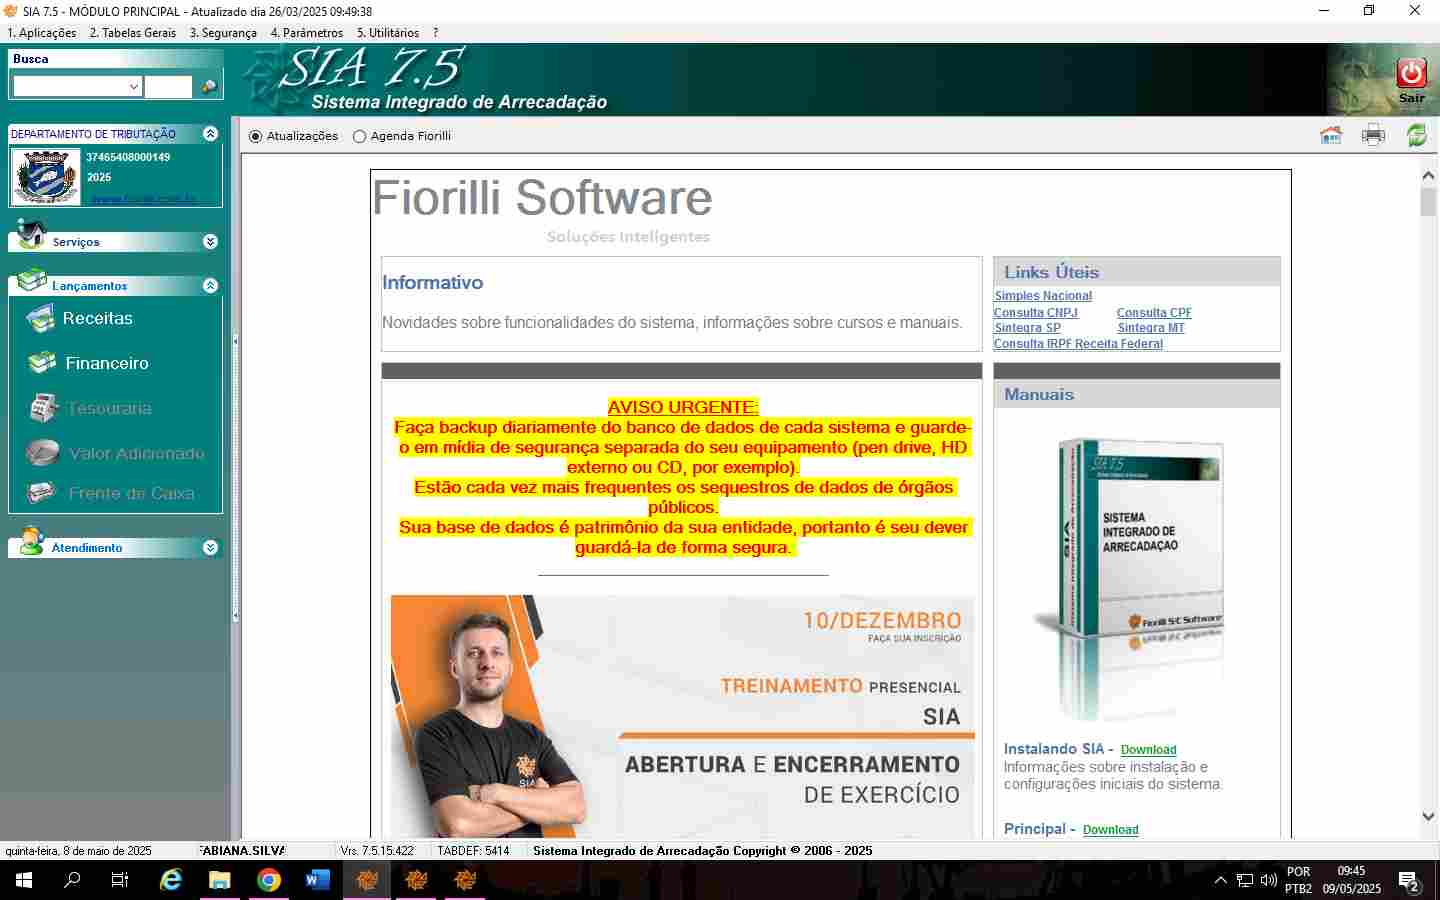Click the Simples Nacional link
This screenshot has width=1440, height=900.
pos(1043,296)
